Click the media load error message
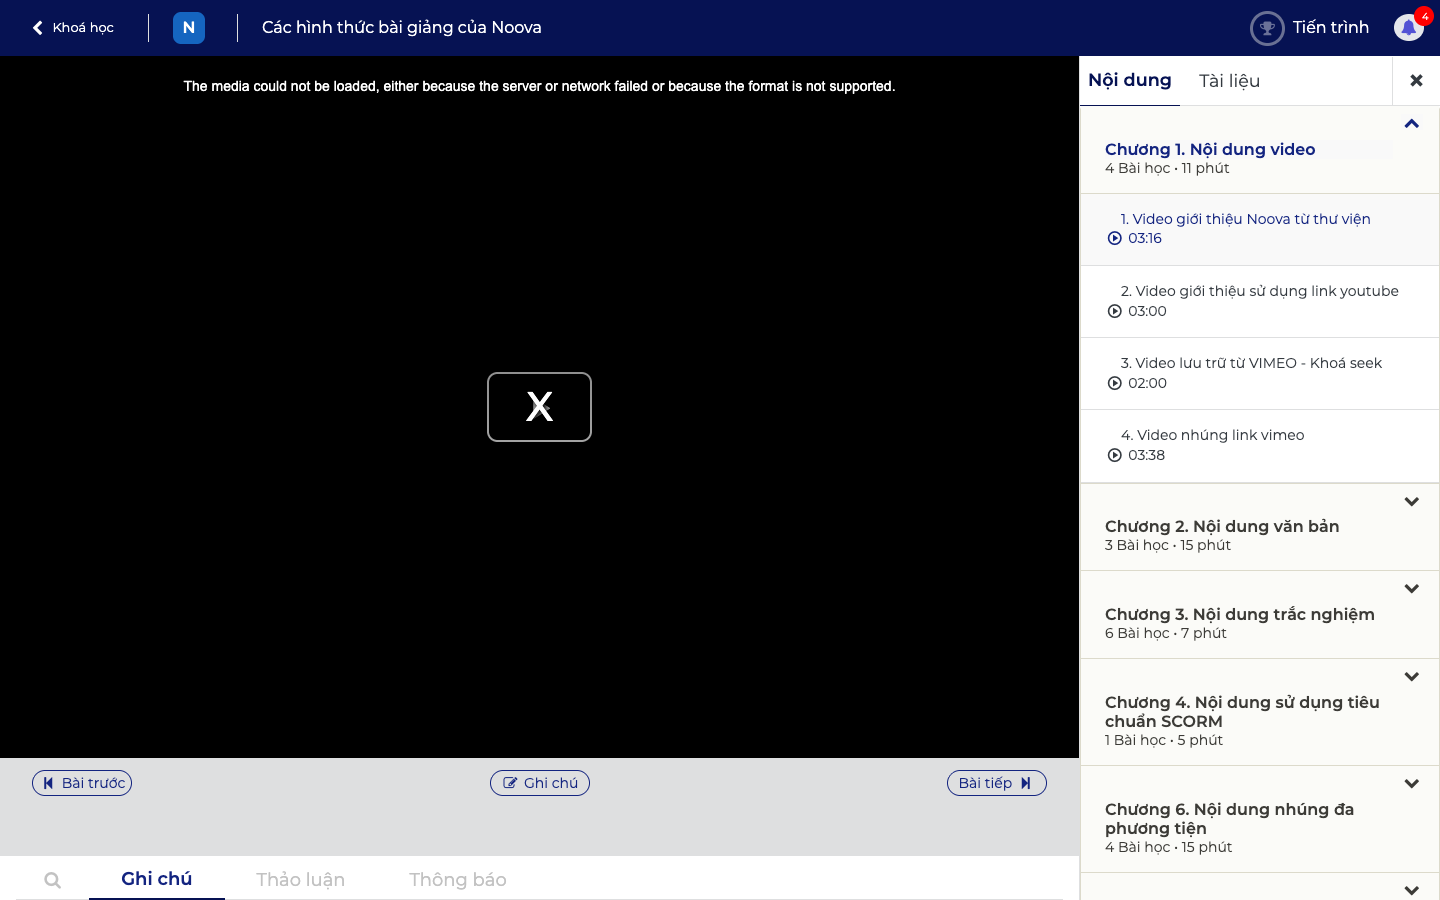This screenshot has height=900, width=1440. (539, 87)
